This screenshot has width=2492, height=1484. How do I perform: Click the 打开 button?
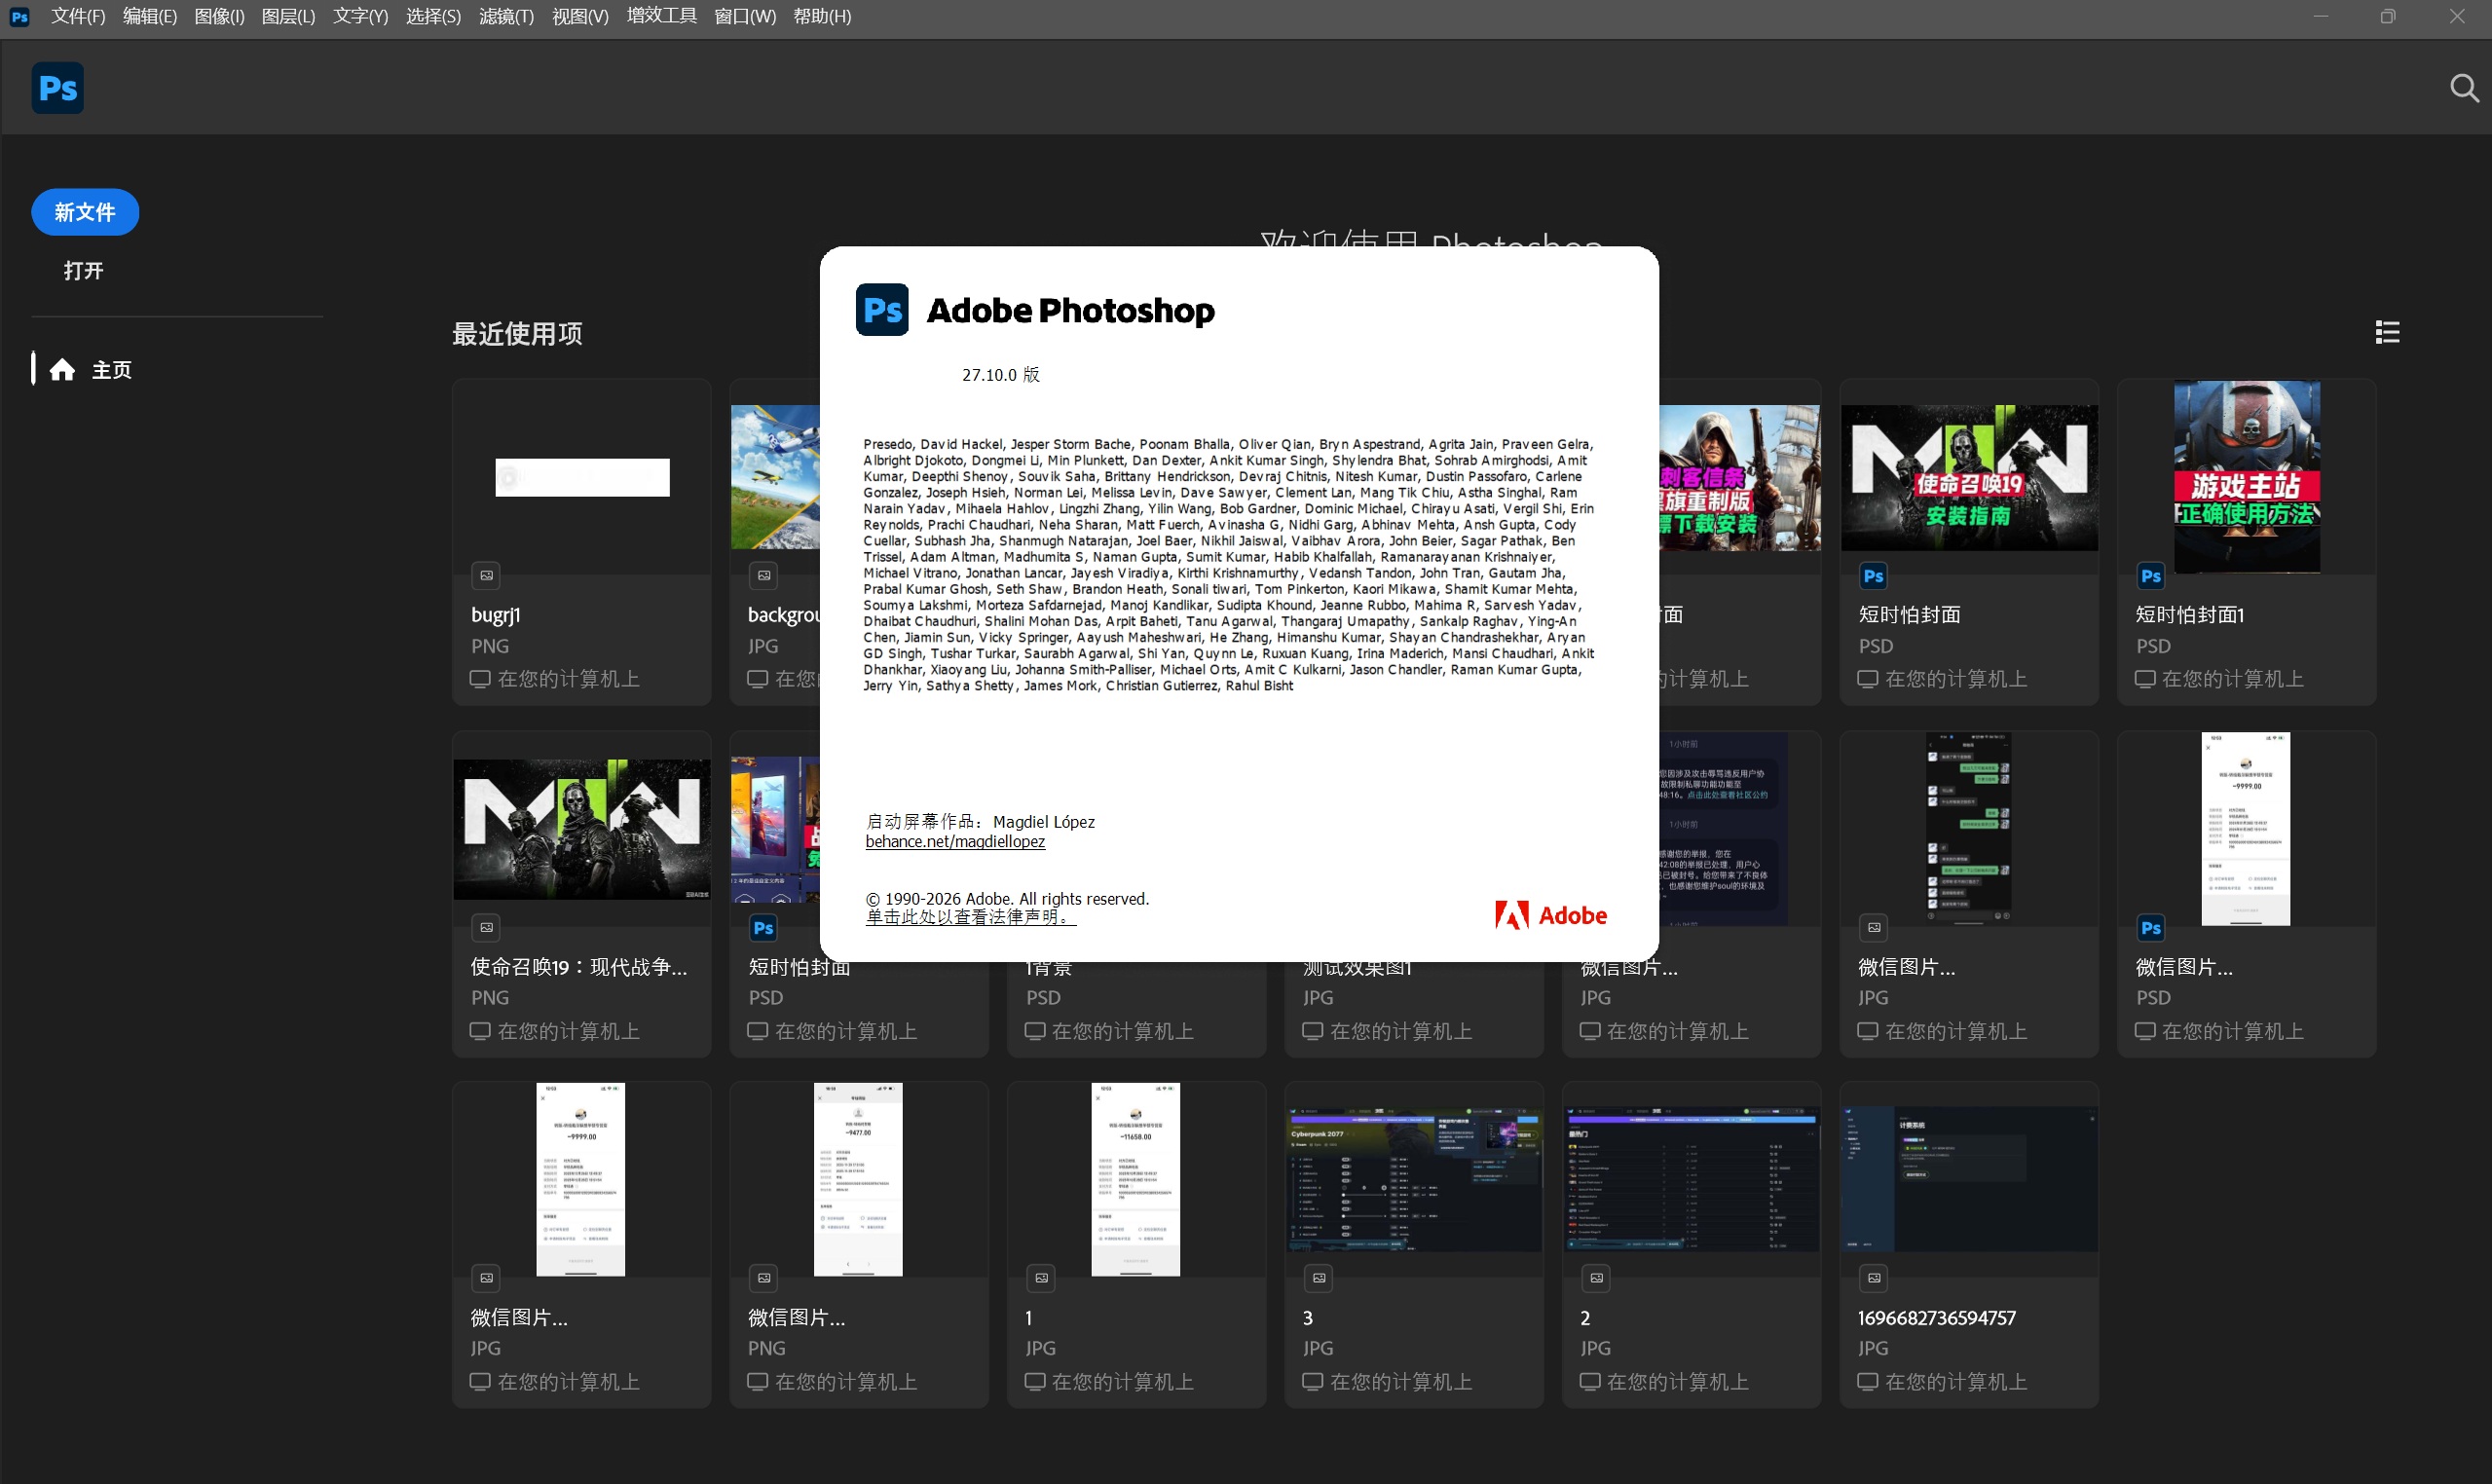[83, 271]
